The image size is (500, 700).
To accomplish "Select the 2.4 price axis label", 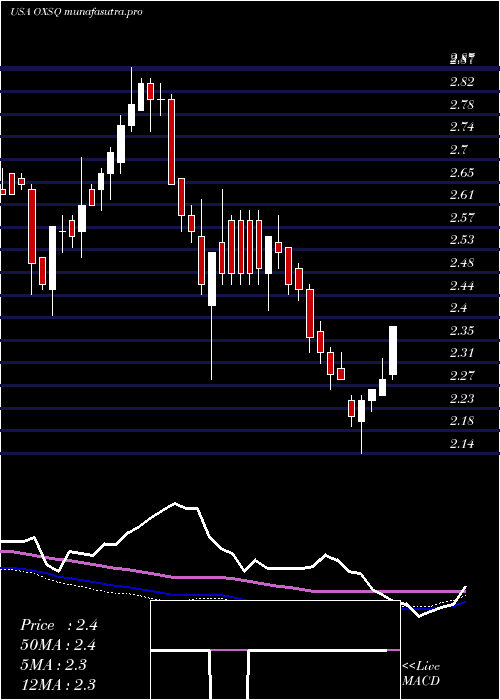I will [458, 308].
